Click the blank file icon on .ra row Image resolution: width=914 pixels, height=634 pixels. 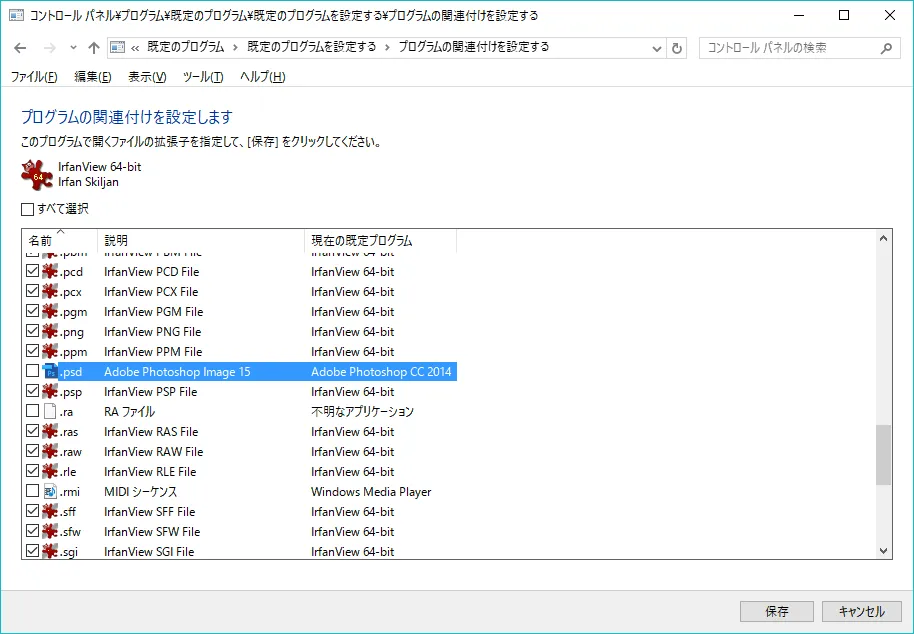tap(50, 412)
